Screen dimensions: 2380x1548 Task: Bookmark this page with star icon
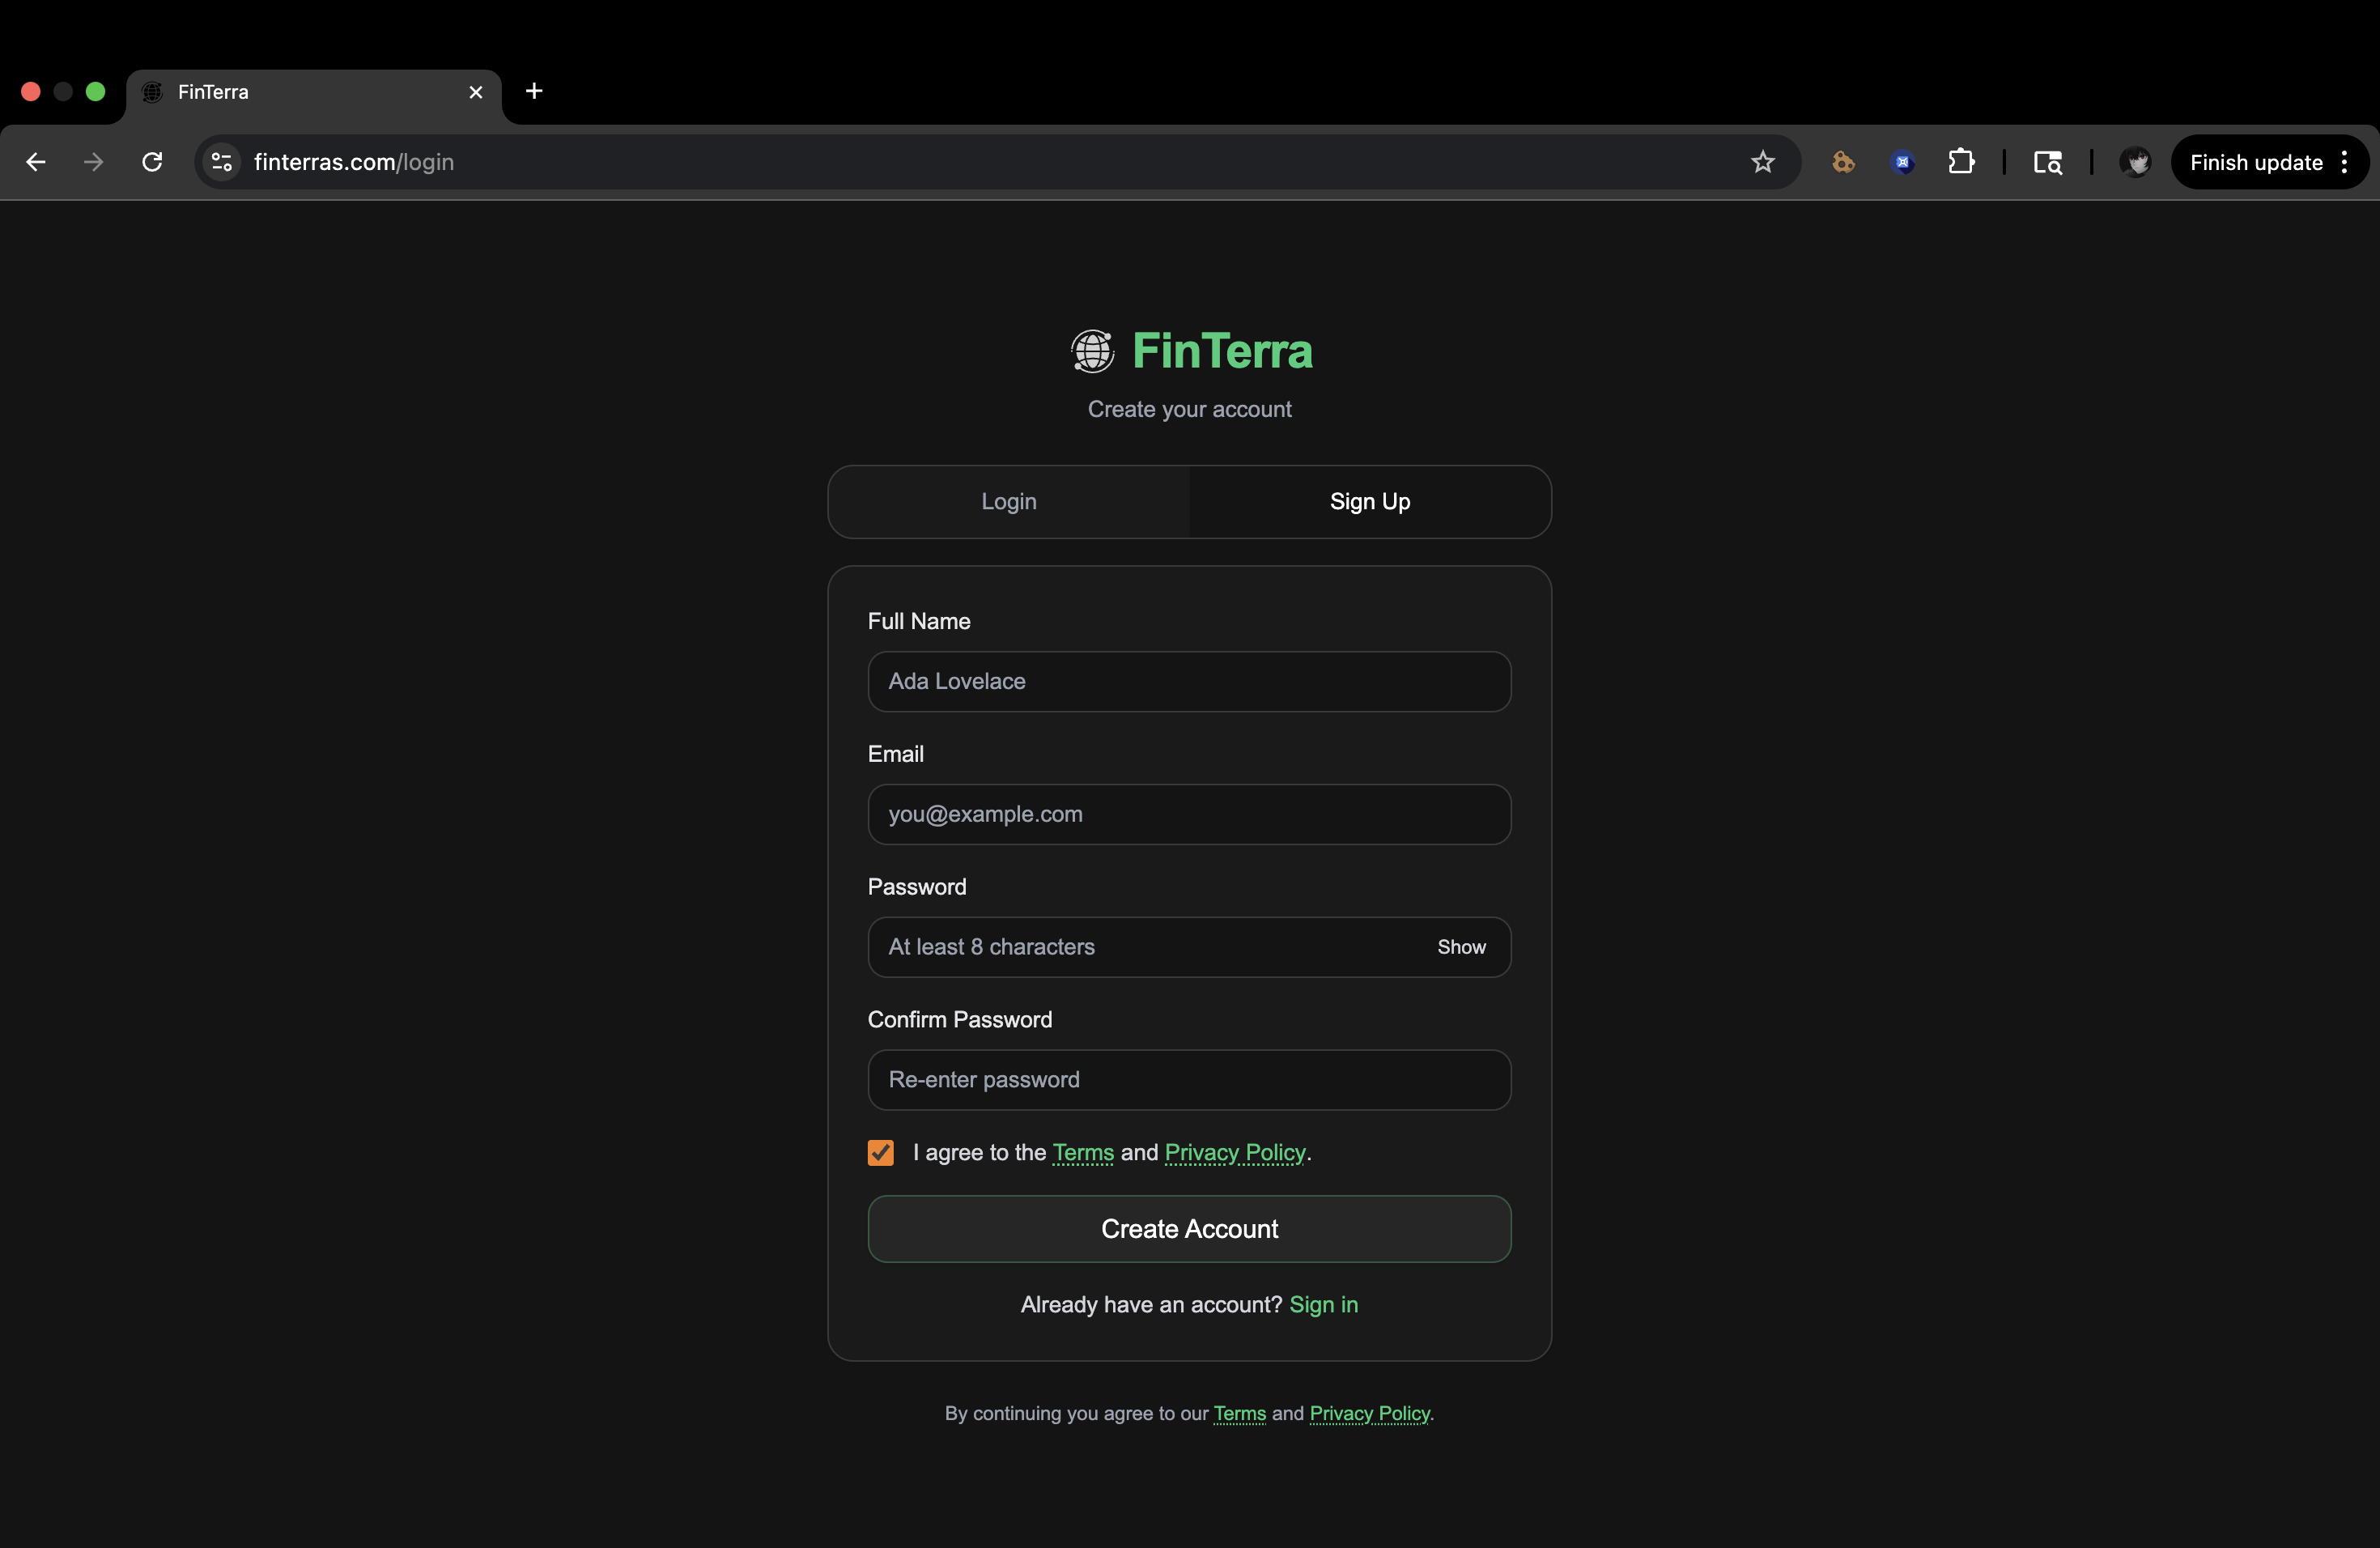pyautogui.click(x=1762, y=162)
